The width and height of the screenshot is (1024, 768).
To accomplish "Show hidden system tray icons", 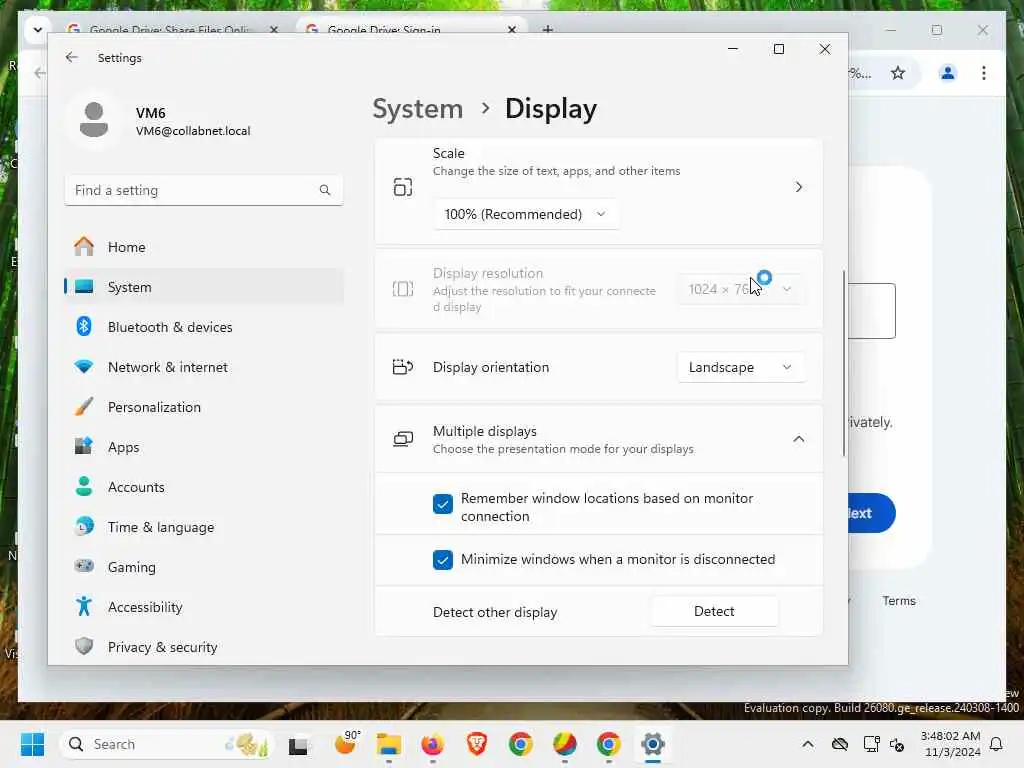I will (808, 744).
